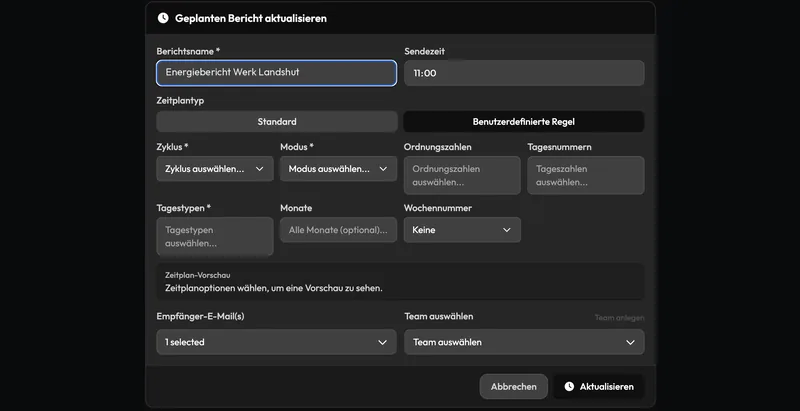Click the Wochennummer label
The height and width of the screenshot is (411, 800).
tap(438, 208)
